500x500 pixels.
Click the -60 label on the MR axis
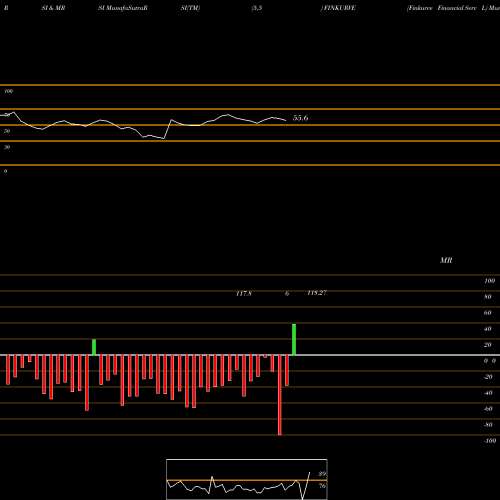pos(488,409)
